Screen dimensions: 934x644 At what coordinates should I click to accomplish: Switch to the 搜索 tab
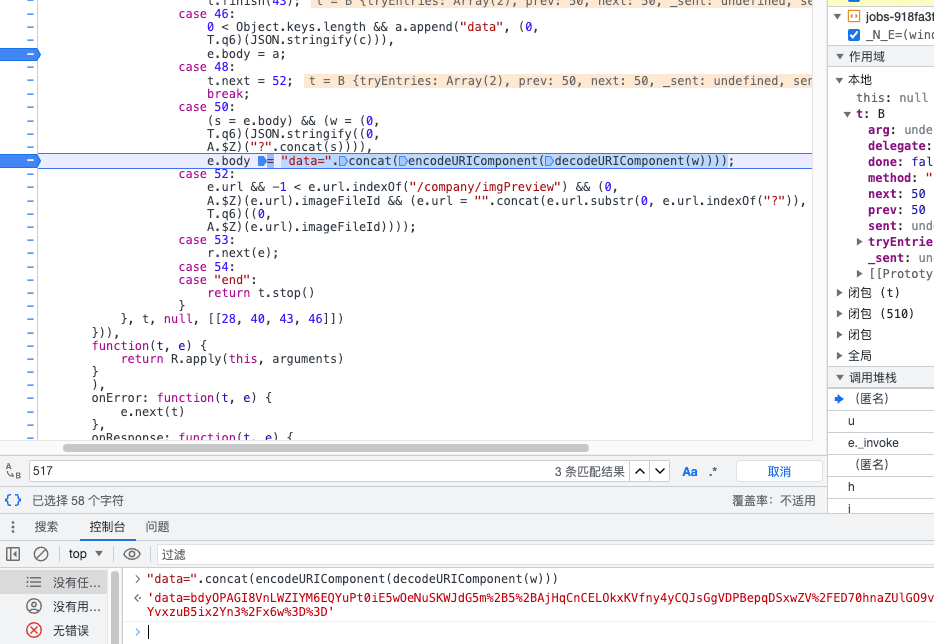pos(47,527)
